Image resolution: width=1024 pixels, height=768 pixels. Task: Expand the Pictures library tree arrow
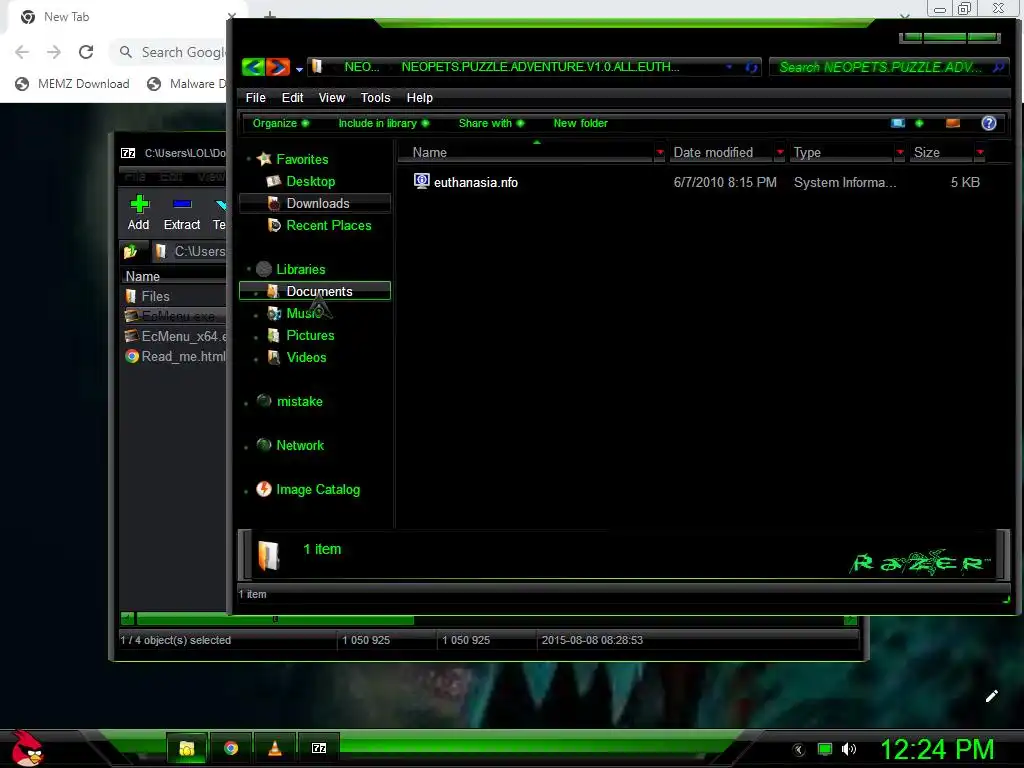pyautogui.click(x=256, y=336)
